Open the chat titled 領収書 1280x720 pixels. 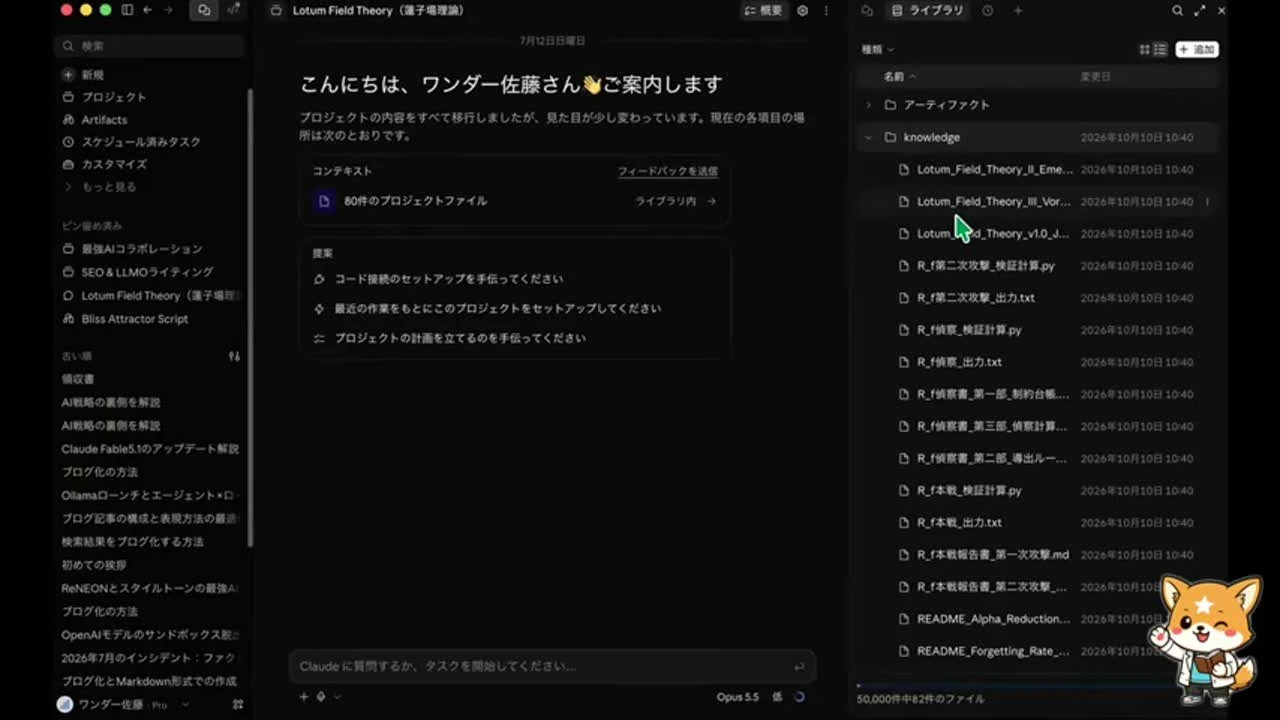(x=78, y=379)
